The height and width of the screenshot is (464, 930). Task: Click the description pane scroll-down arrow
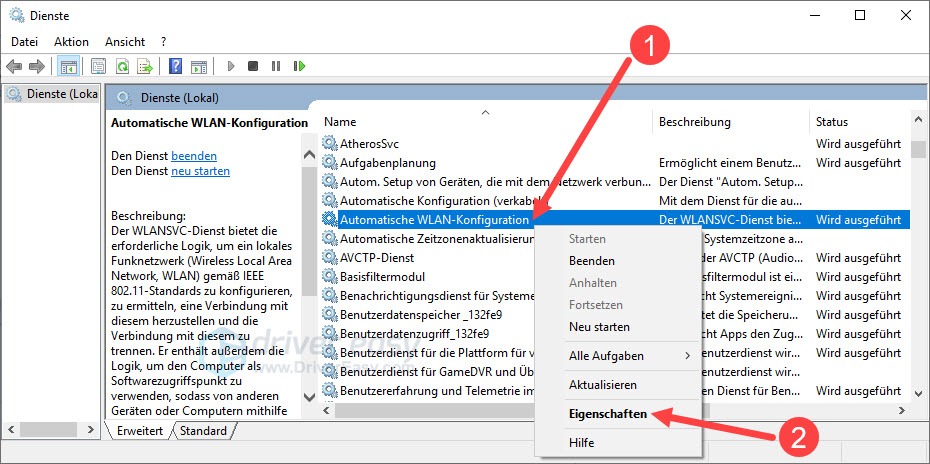[309, 396]
